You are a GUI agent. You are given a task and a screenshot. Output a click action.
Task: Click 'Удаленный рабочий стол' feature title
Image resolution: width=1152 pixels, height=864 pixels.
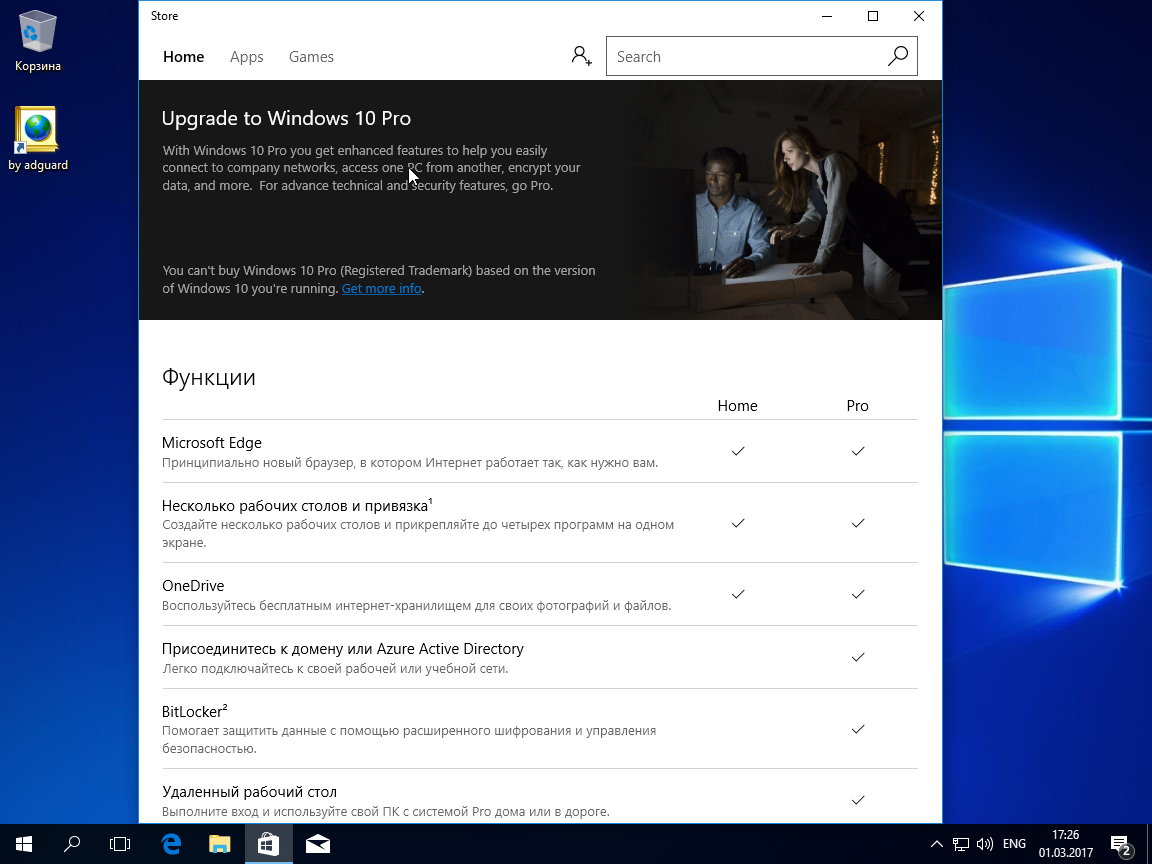pos(249,792)
